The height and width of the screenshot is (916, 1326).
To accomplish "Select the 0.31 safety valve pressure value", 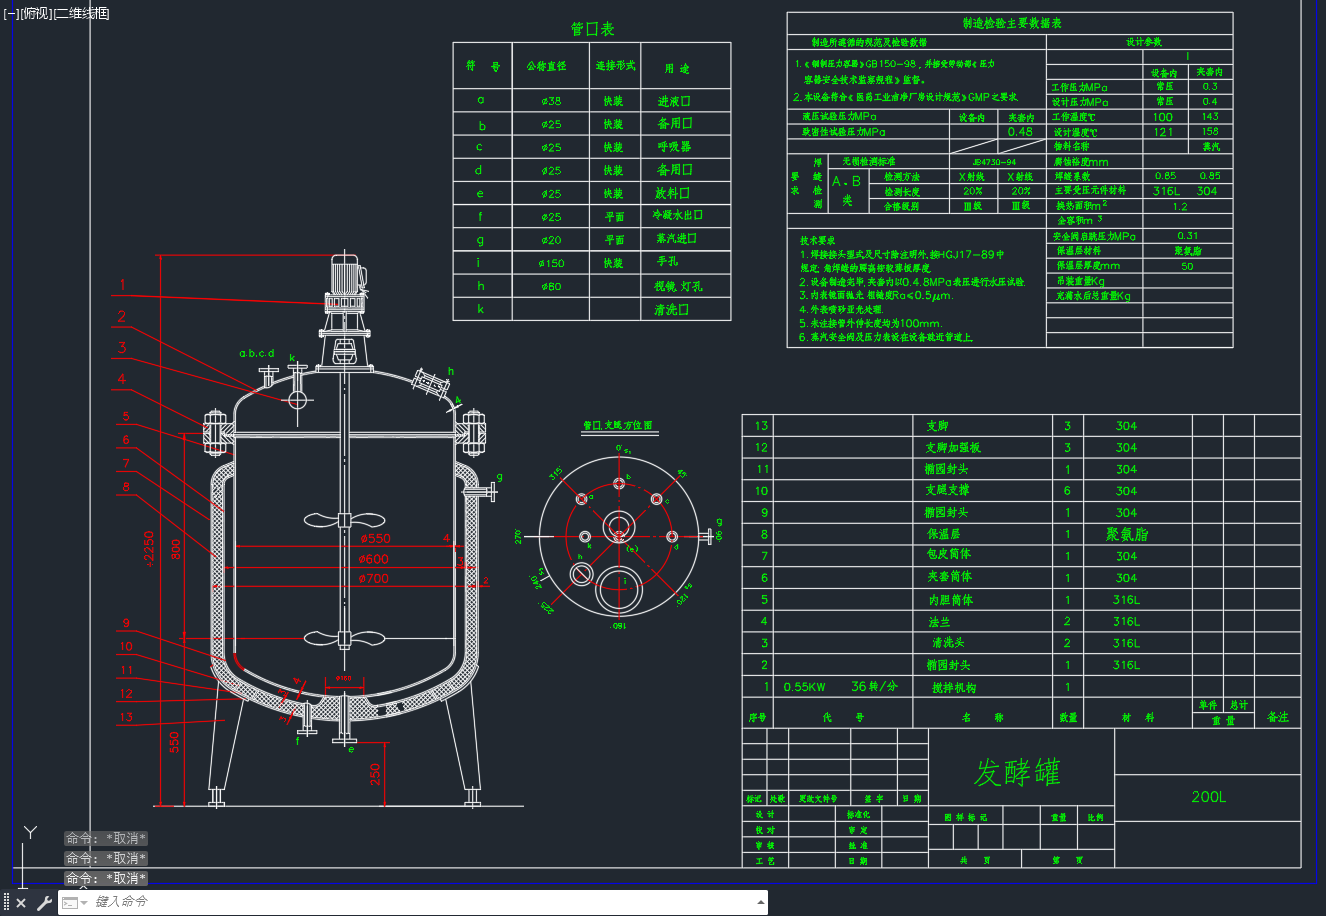I will tap(1187, 236).
